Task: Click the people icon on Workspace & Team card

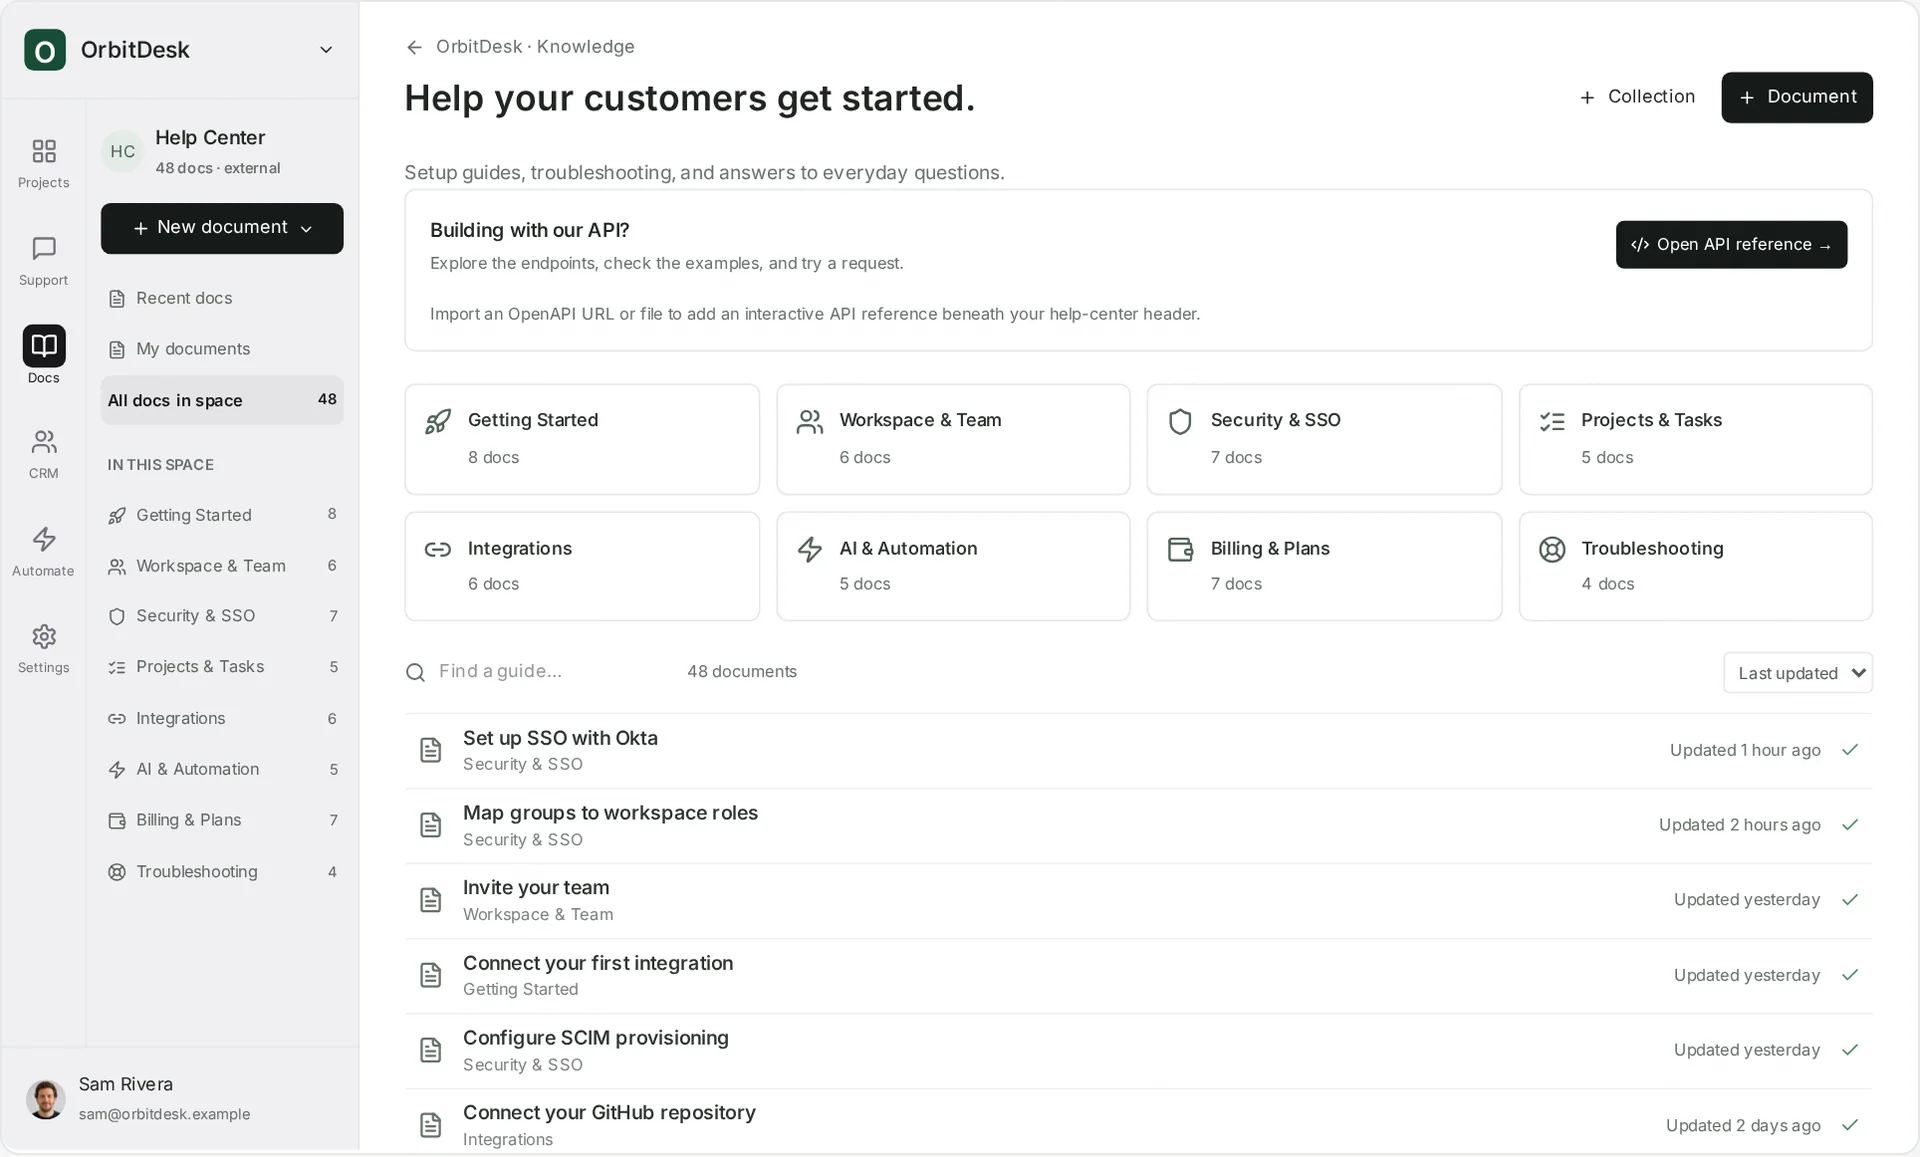Action: pyautogui.click(x=810, y=421)
